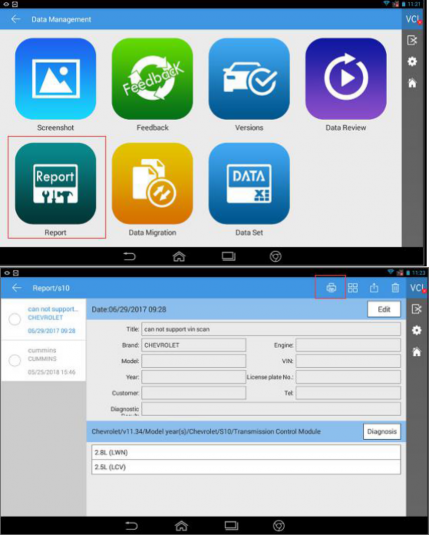Click the VIN input field
The image size is (429, 535).
(x=348, y=361)
